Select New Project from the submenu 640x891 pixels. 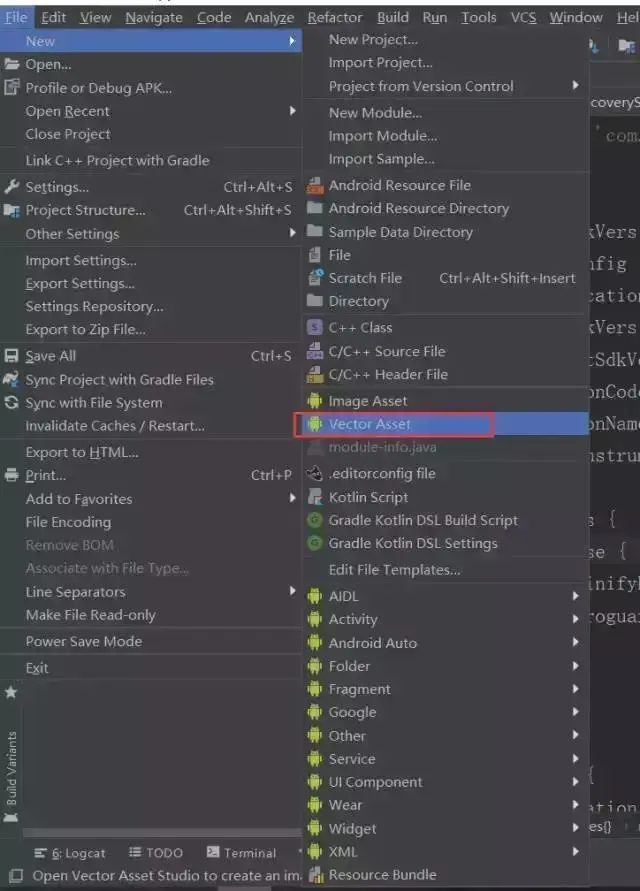pos(373,40)
